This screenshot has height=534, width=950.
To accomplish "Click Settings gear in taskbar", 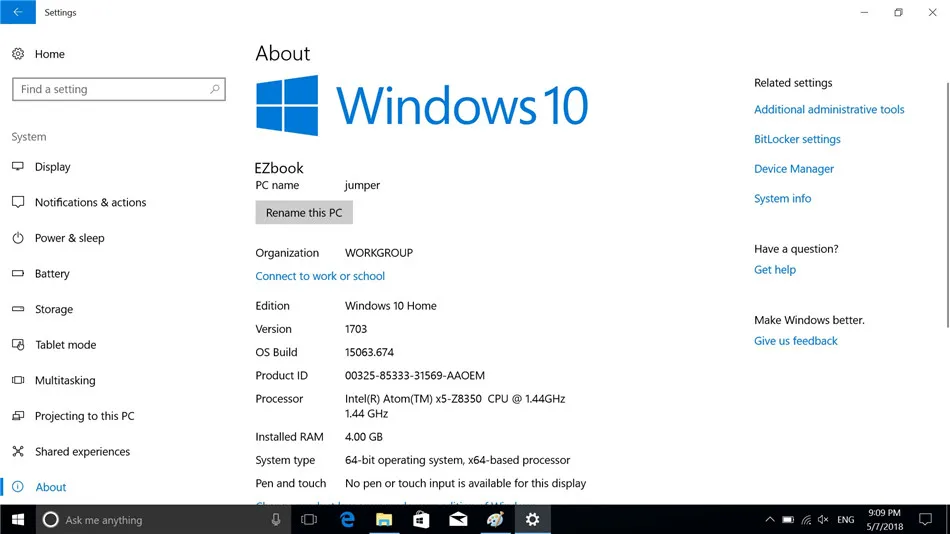I will [533, 519].
